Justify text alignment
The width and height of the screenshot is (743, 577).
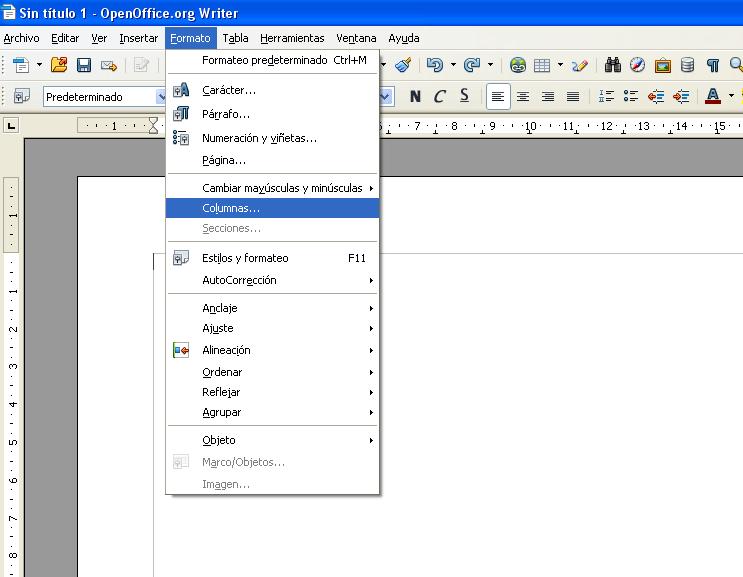click(x=573, y=97)
